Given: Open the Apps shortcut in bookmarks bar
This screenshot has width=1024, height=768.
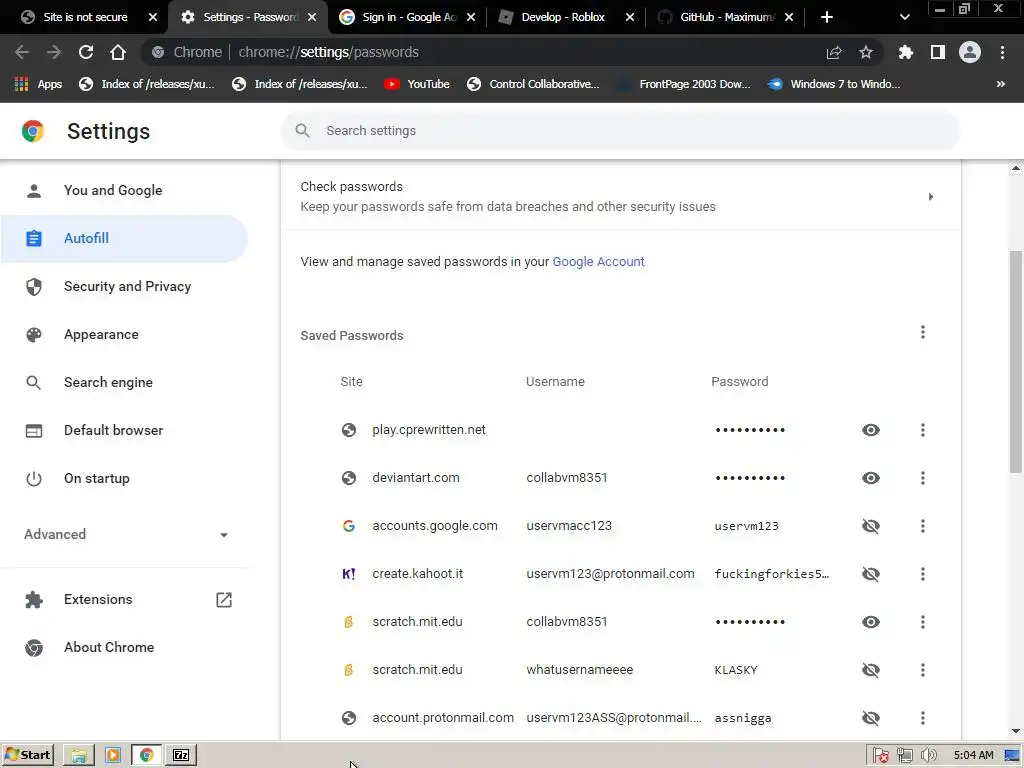Looking at the screenshot, I should [x=38, y=84].
